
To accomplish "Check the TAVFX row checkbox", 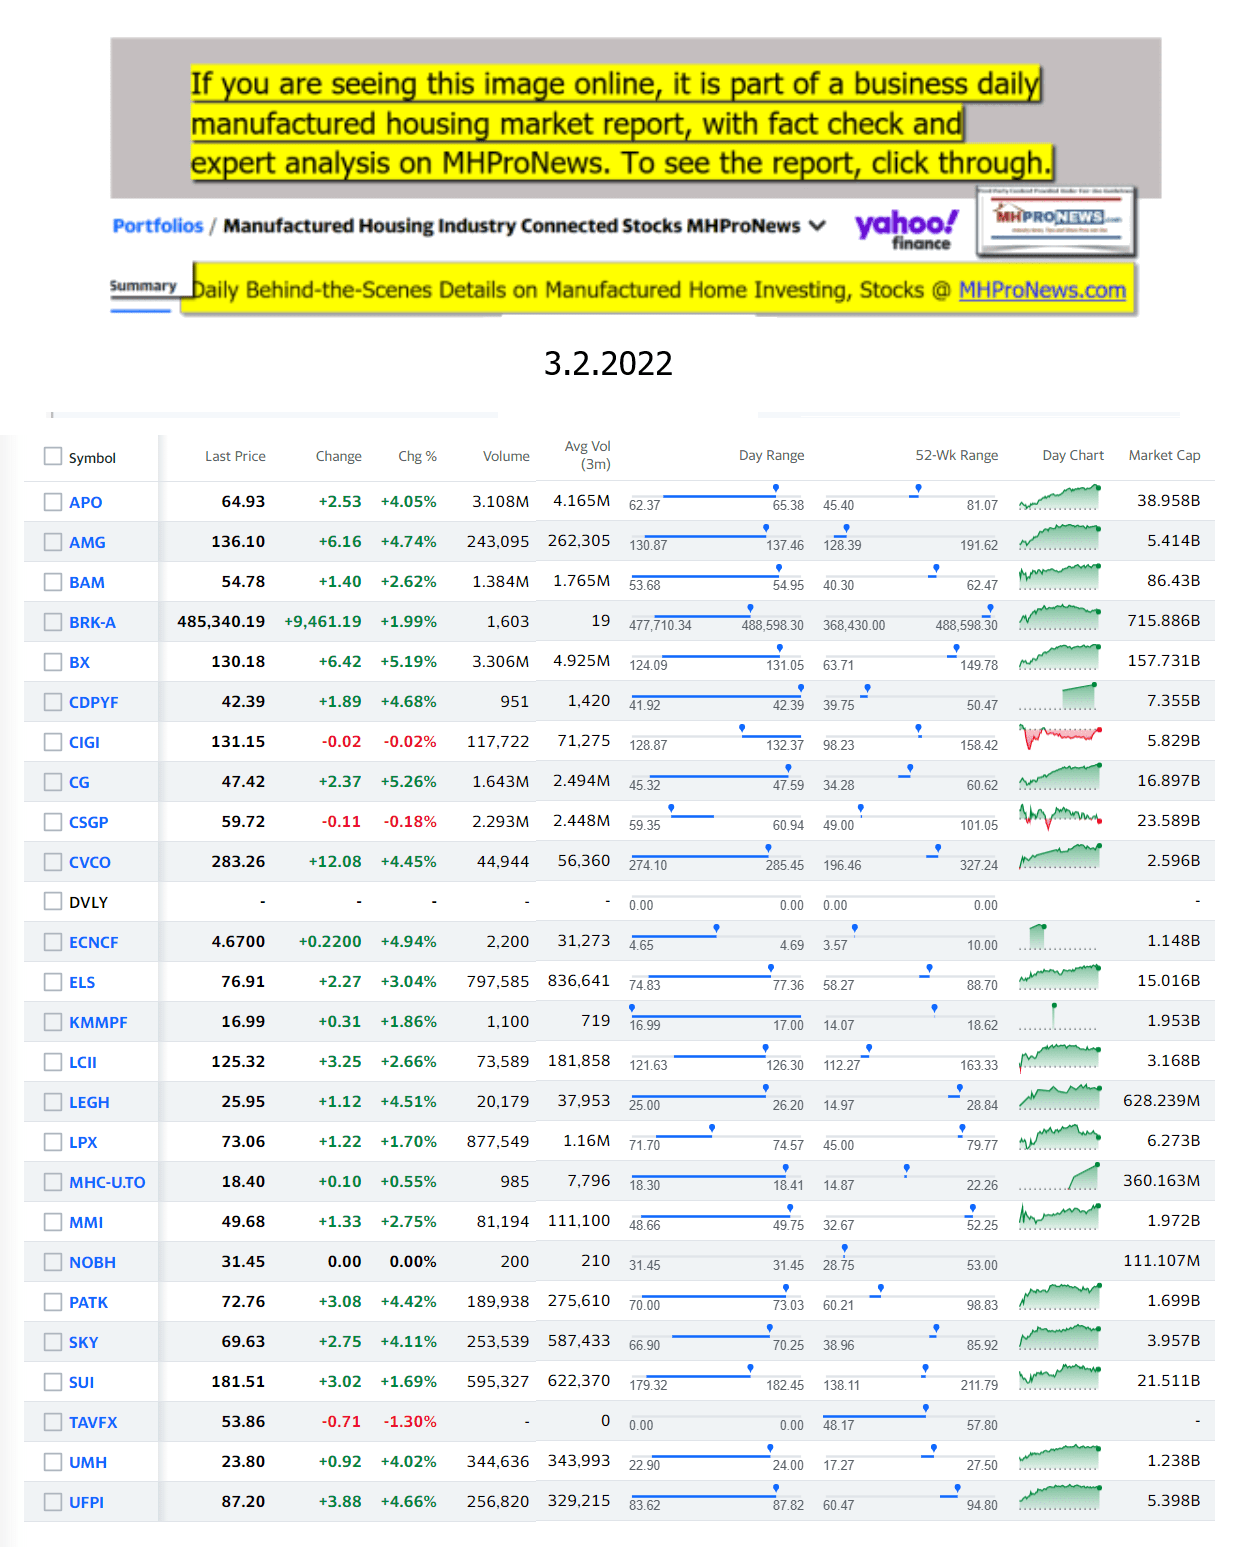I will (53, 1422).
